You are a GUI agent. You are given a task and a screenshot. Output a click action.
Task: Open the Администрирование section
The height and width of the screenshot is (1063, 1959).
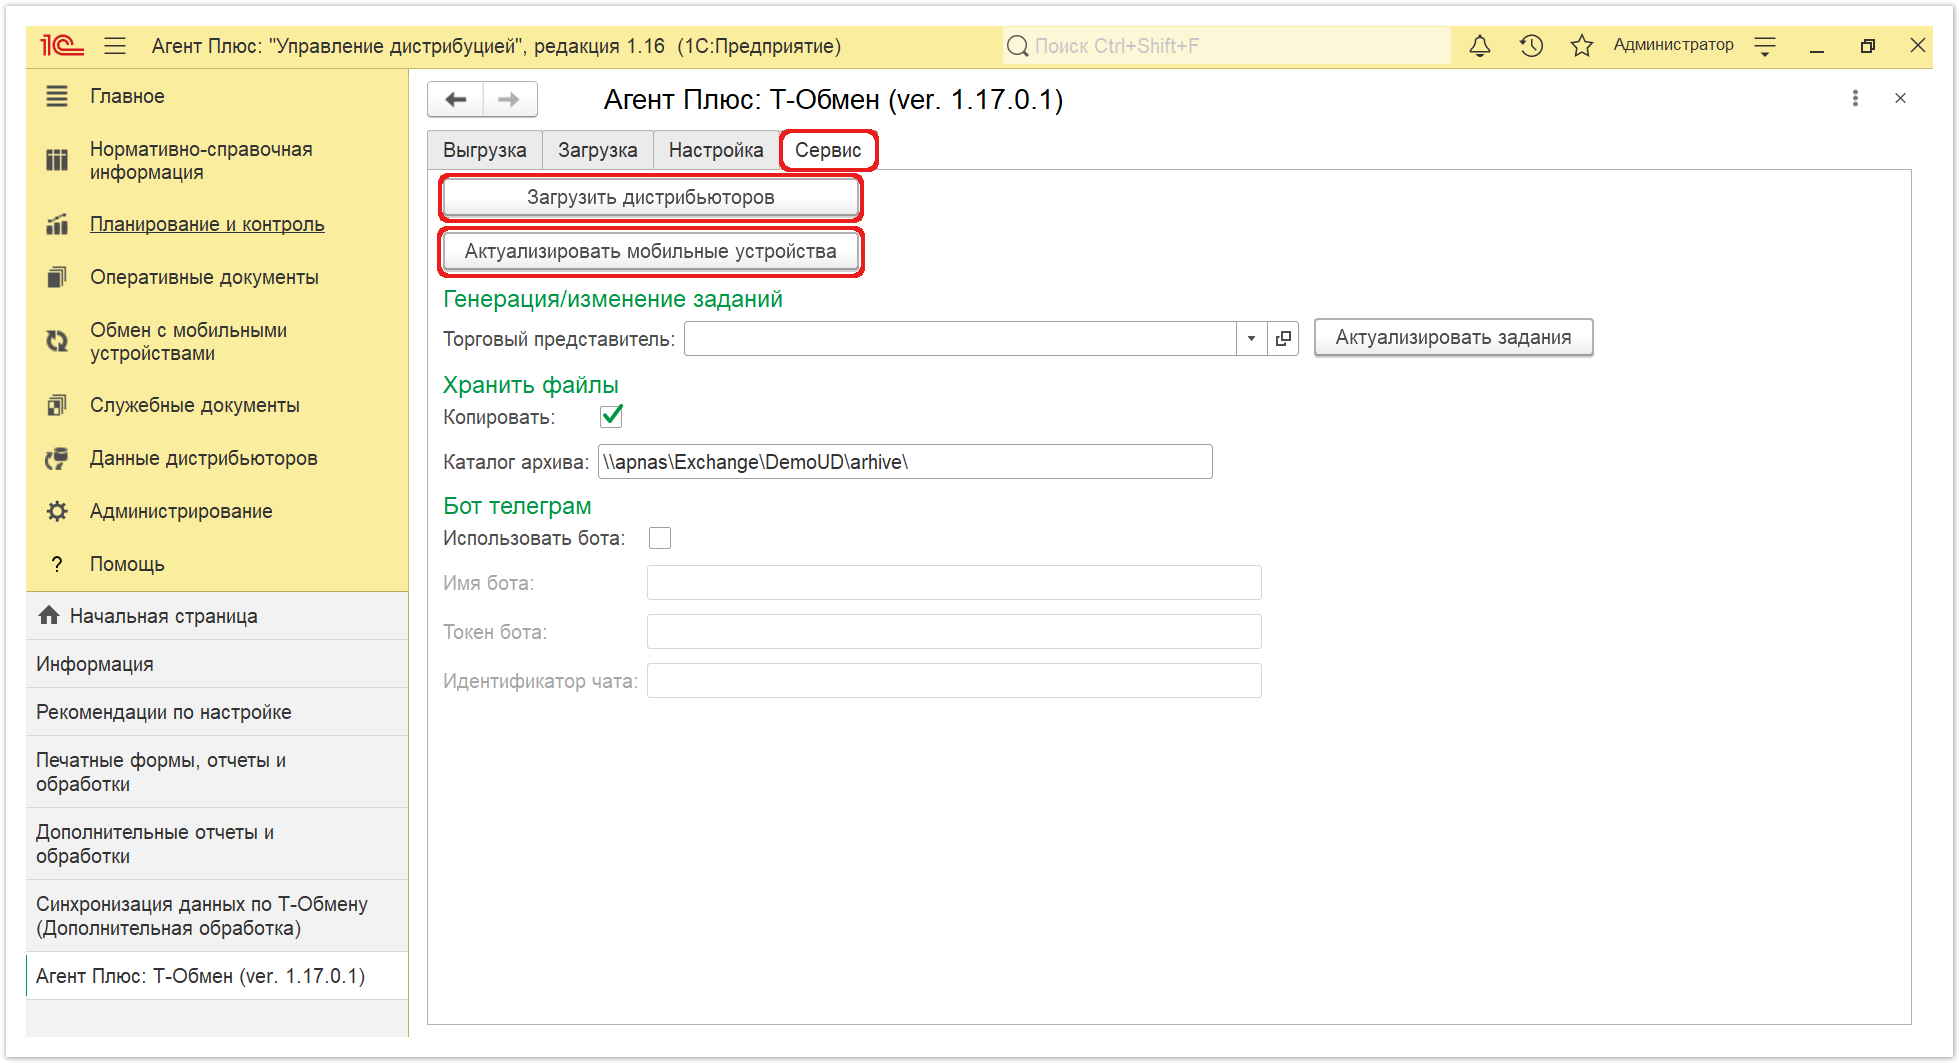pyautogui.click(x=181, y=511)
